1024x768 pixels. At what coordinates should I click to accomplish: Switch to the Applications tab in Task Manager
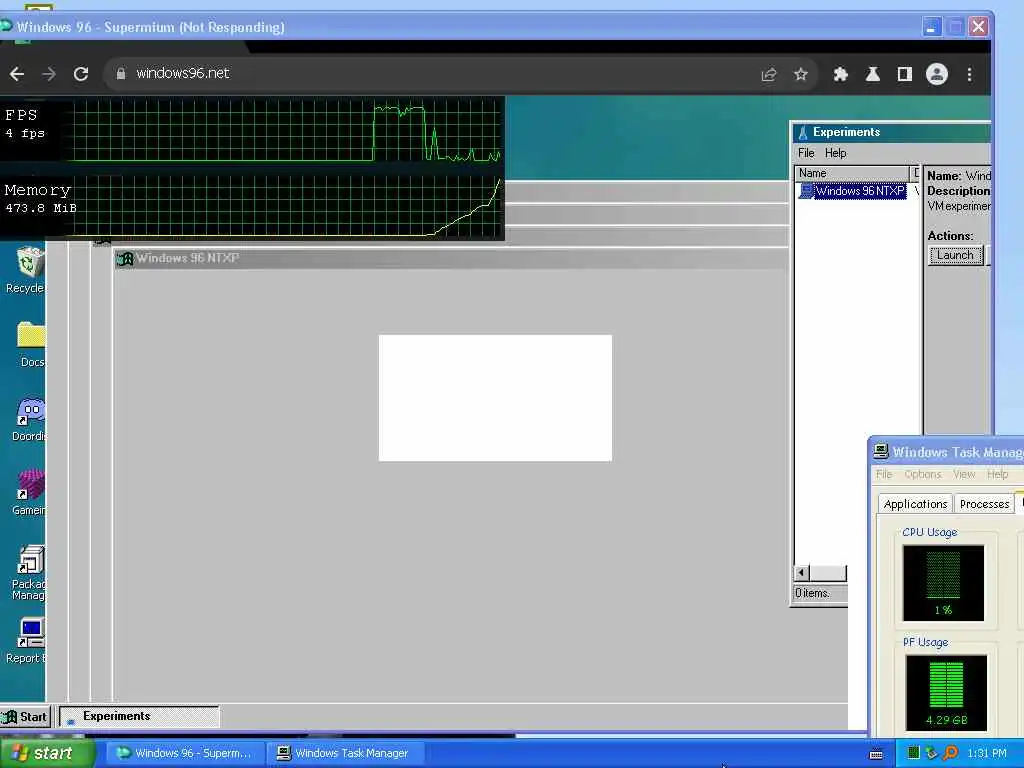tap(915, 504)
